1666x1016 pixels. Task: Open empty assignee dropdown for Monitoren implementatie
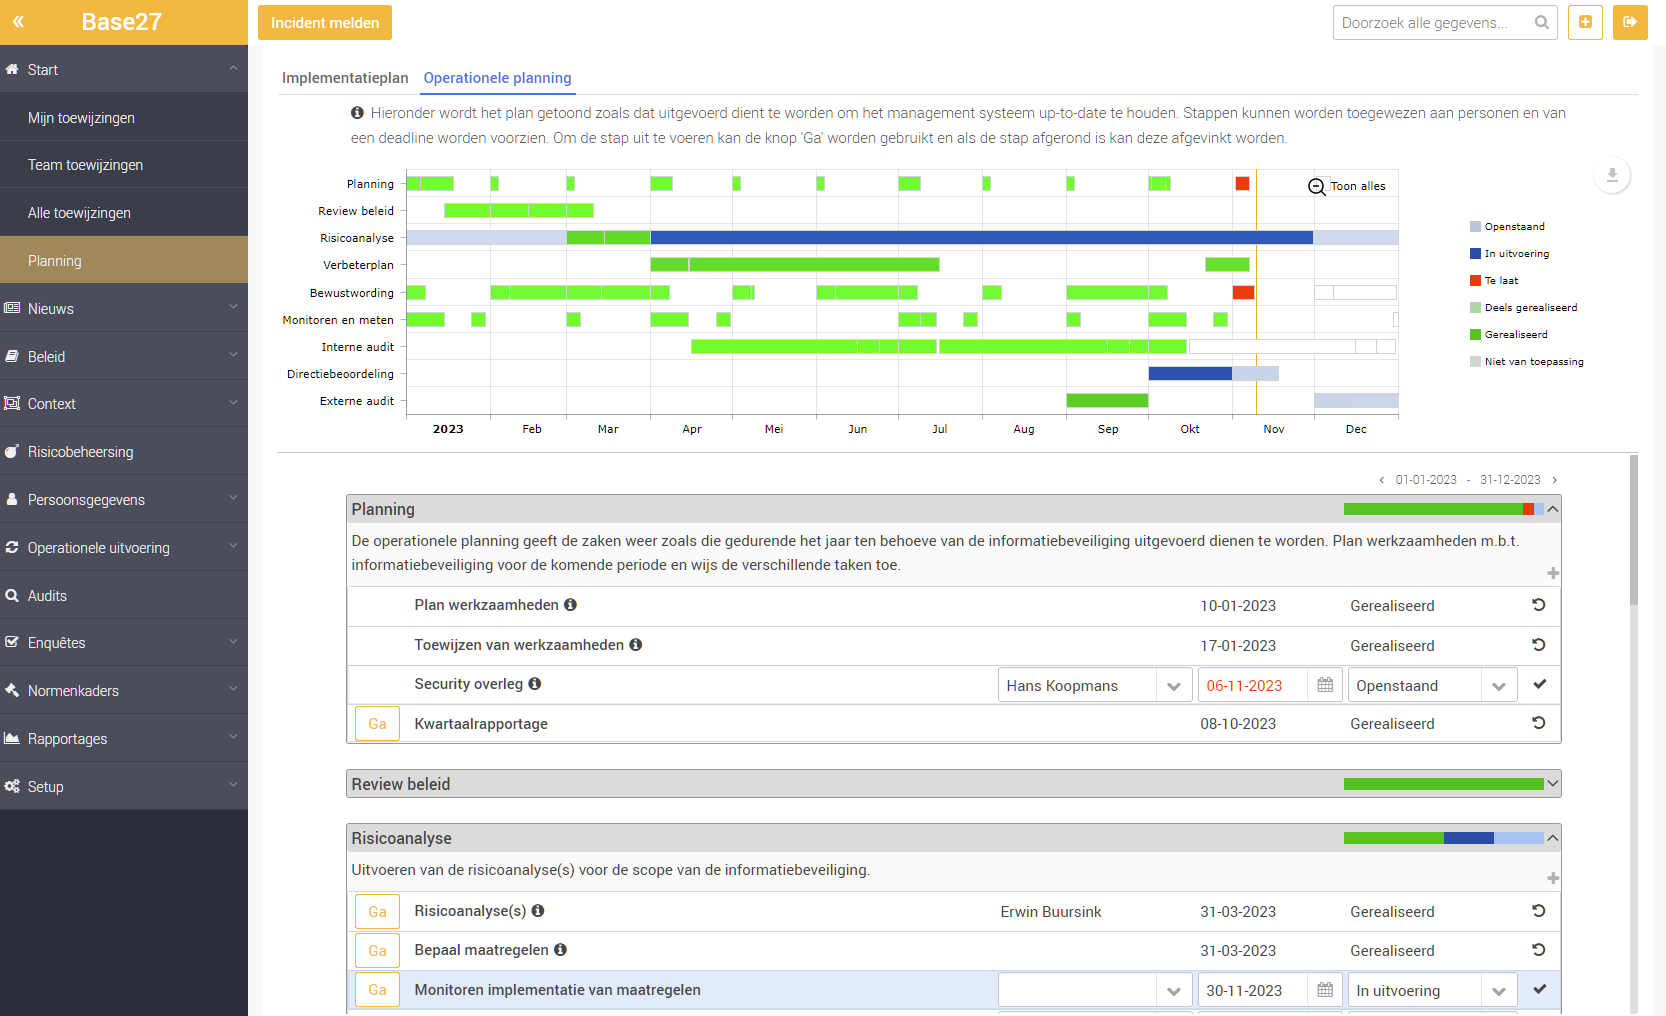(1174, 991)
